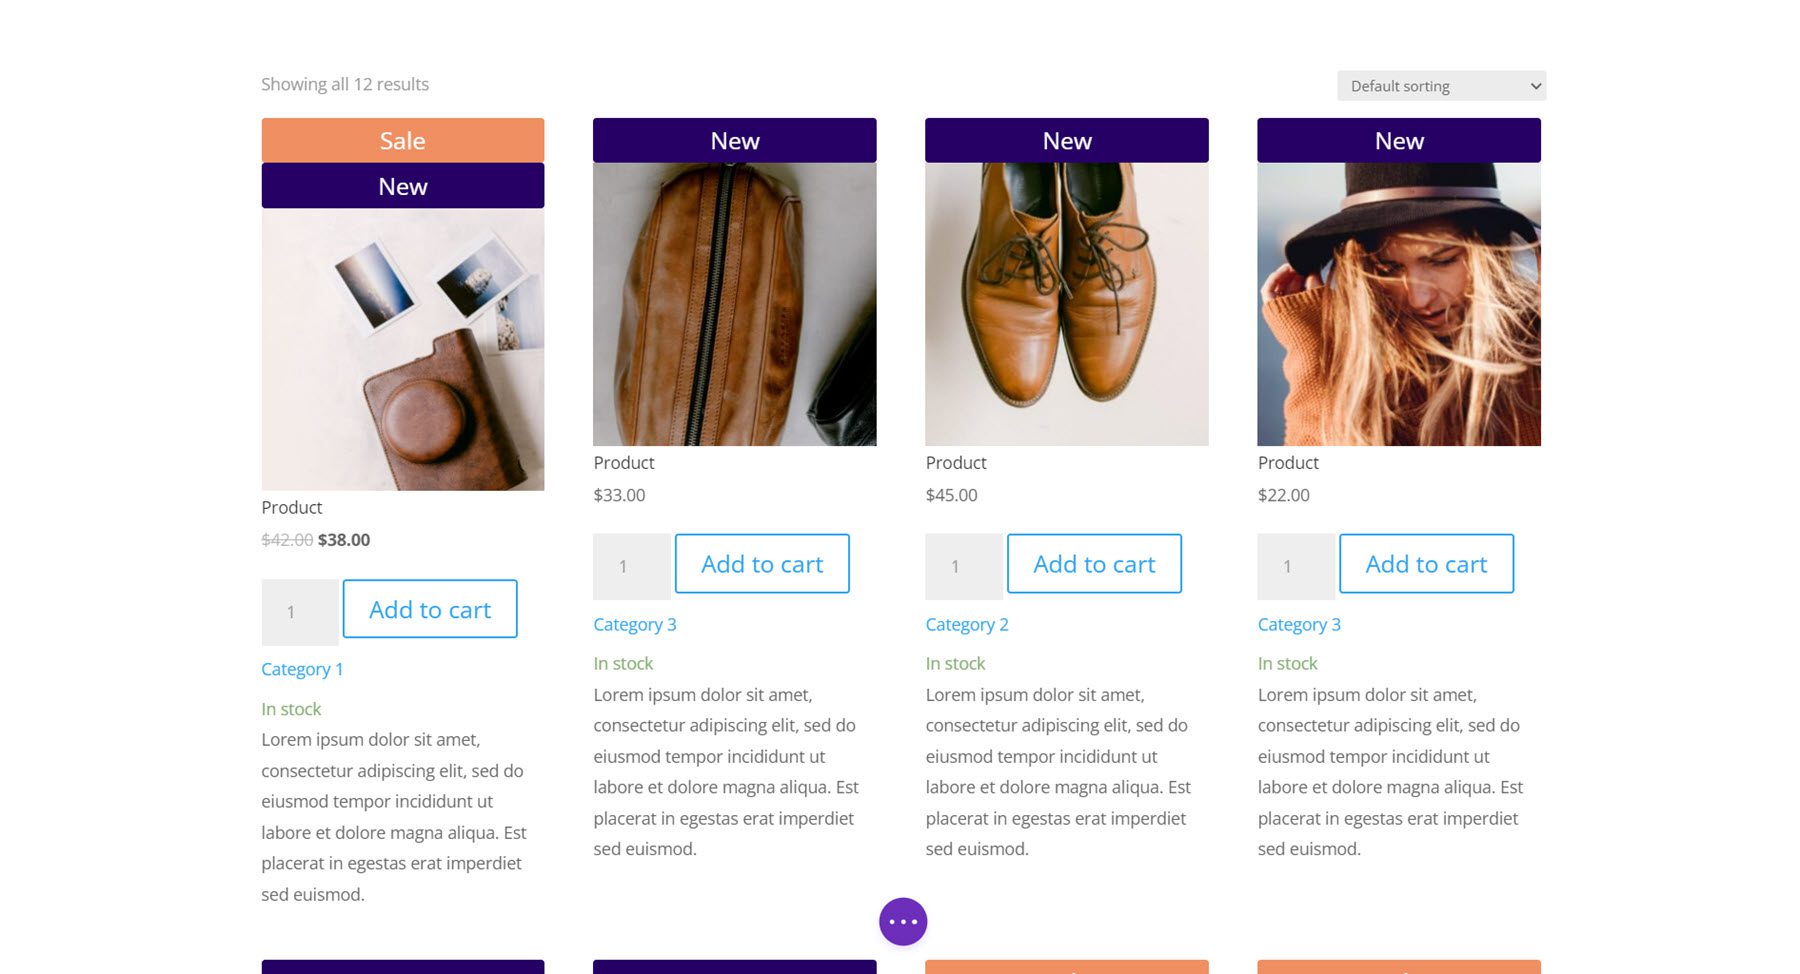Add the $45.00 shoes to cart

[x=1093, y=563]
